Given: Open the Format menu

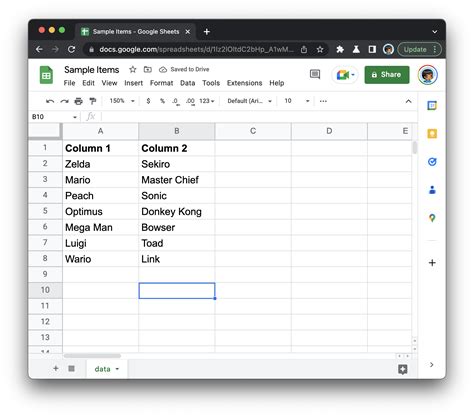Looking at the screenshot, I should (161, 83).
